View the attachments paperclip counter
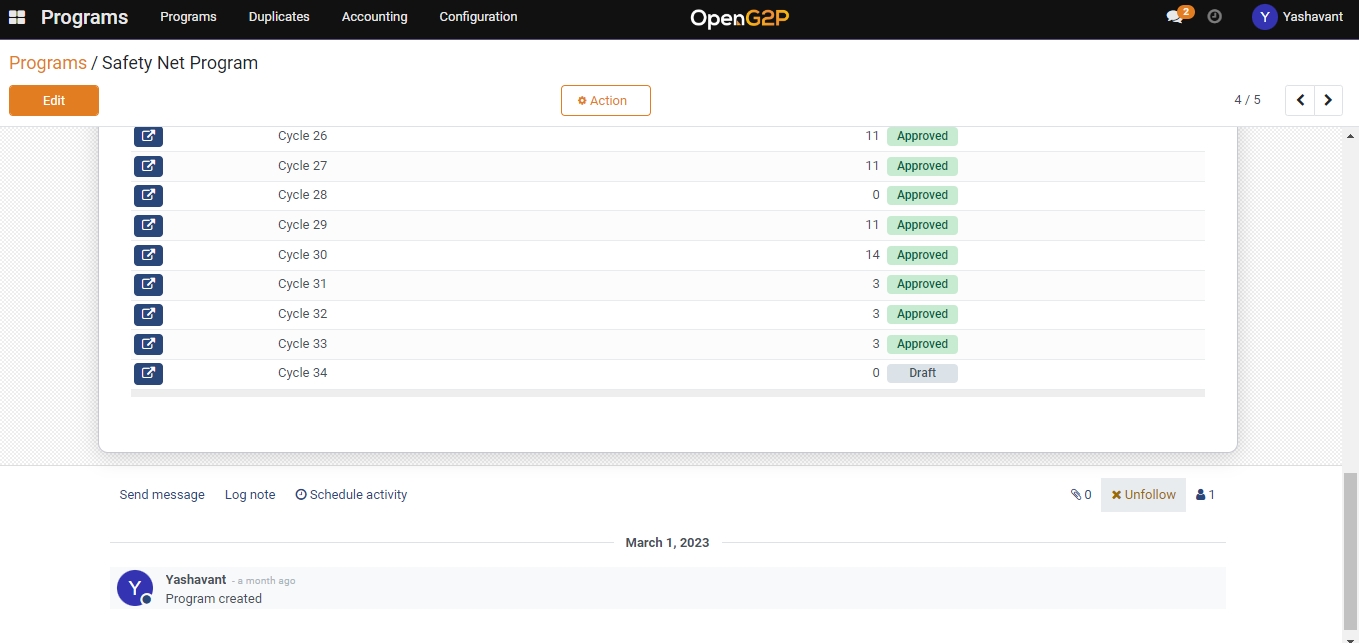 [x=1081, y=494]
